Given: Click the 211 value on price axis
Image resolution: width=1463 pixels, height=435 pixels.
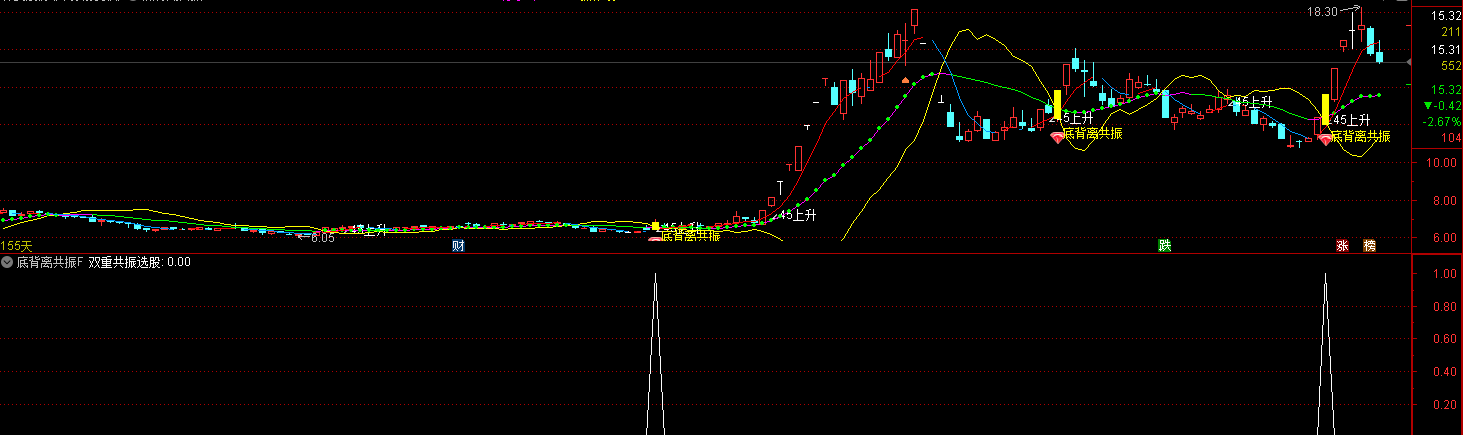Looking at the screenshot, I should click(x=1451, y=32).
